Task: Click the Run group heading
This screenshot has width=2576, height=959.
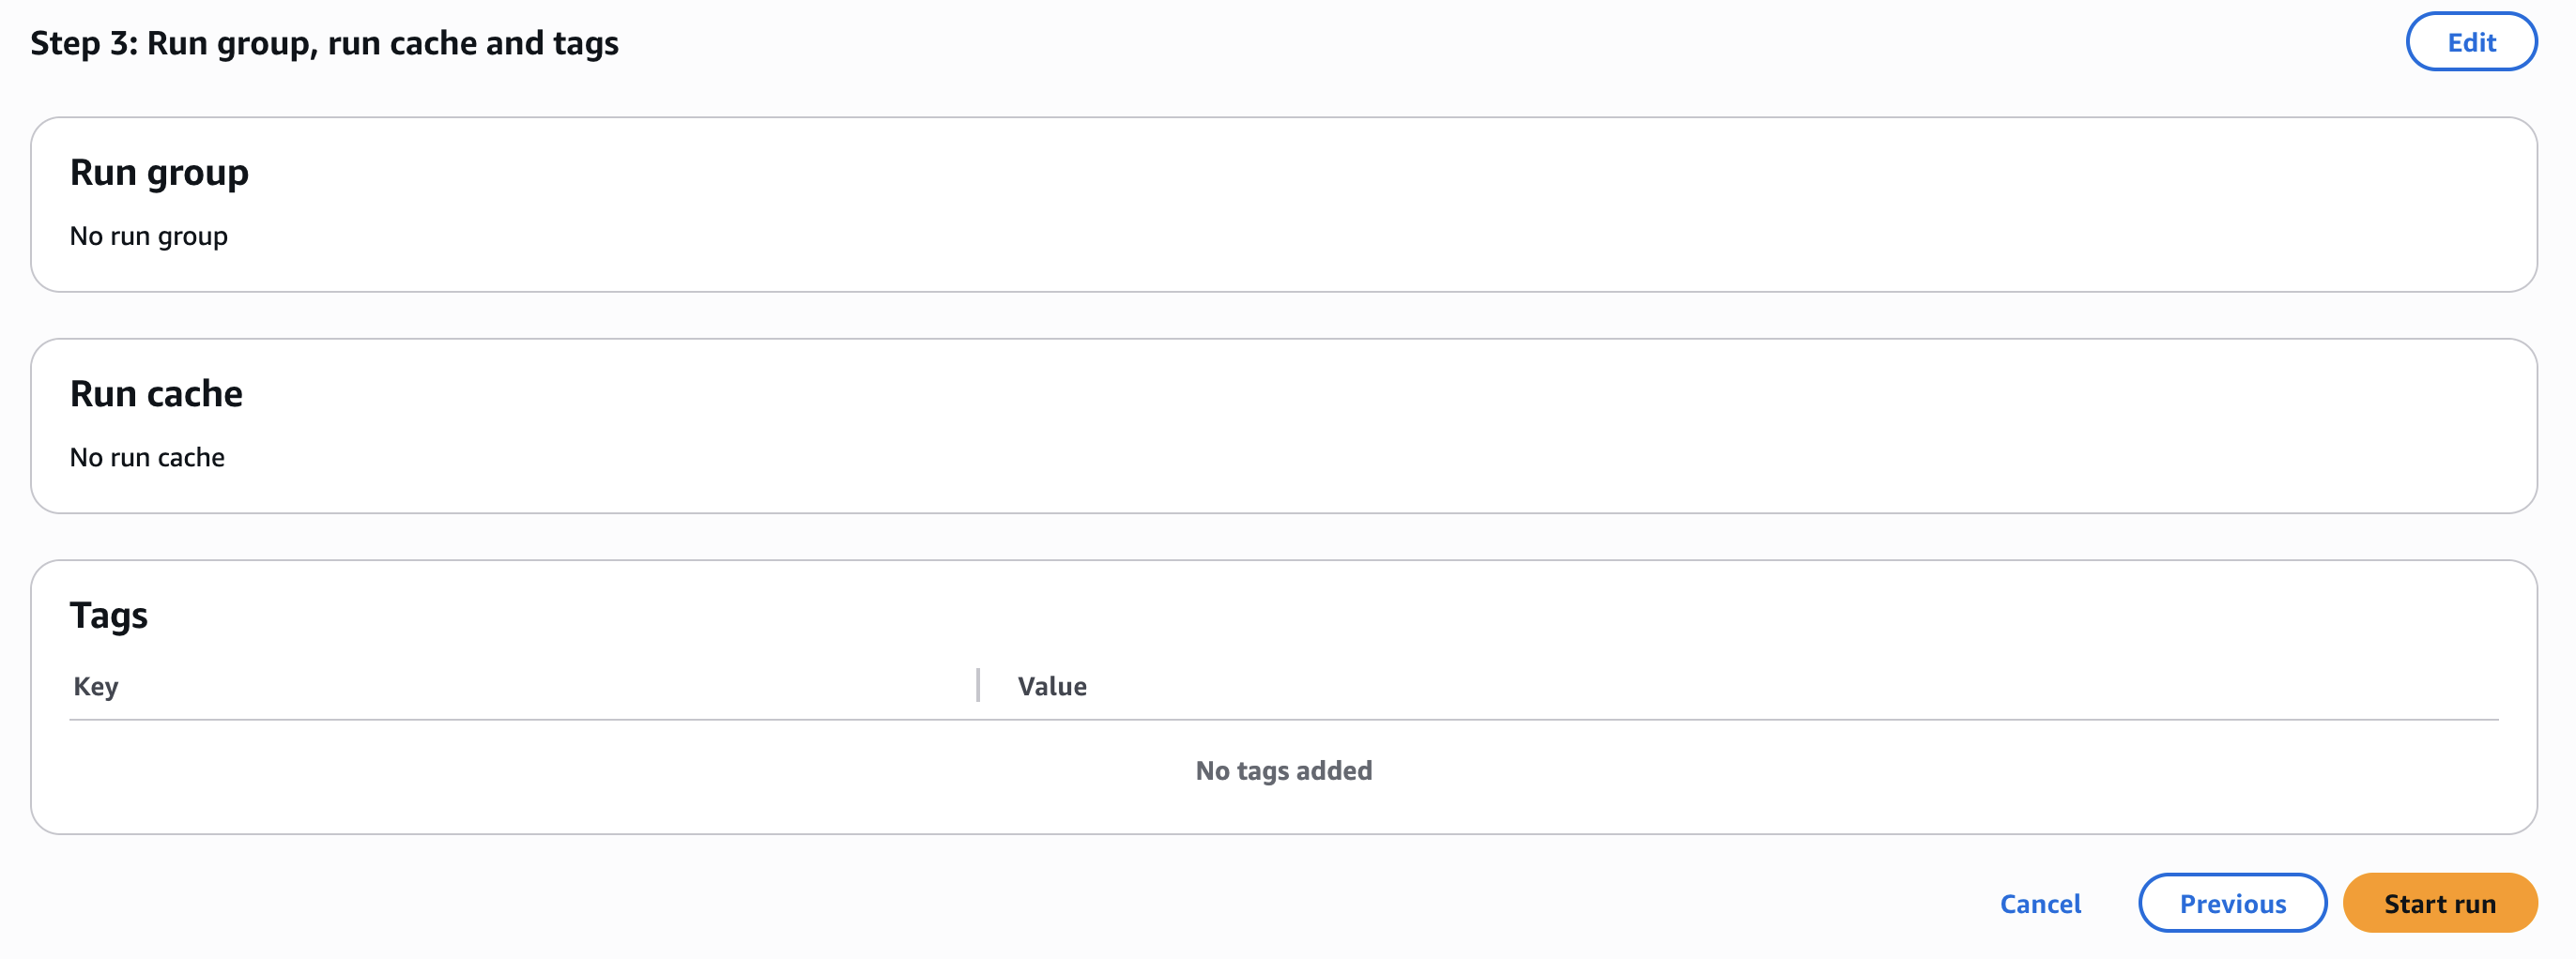Action: (x=159, y=172)
